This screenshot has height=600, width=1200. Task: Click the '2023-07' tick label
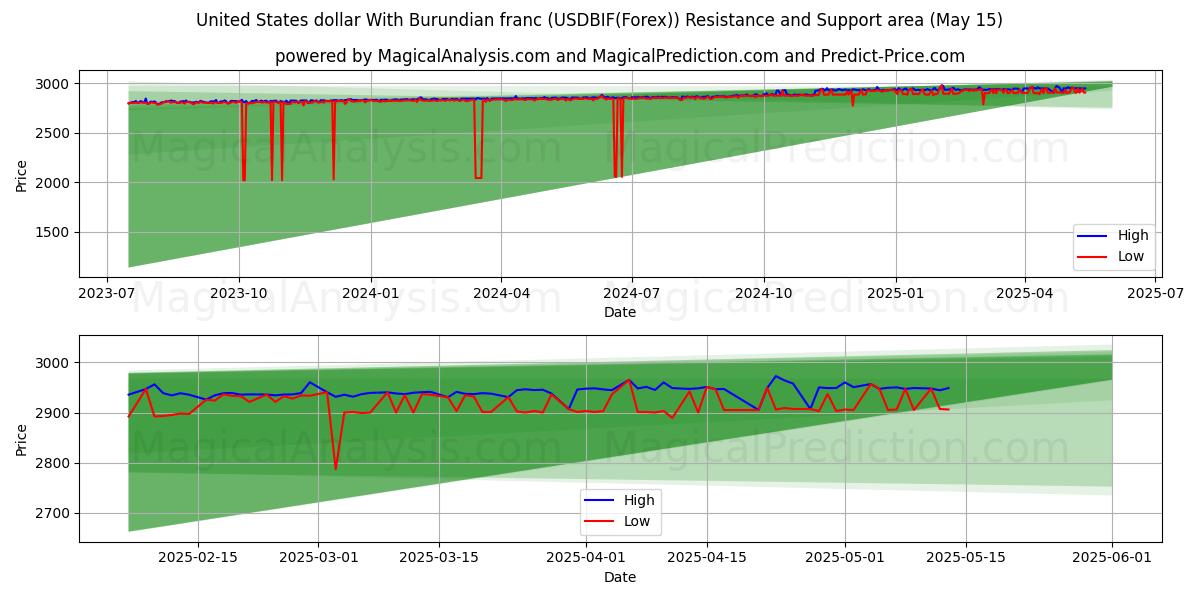(108, 293)
